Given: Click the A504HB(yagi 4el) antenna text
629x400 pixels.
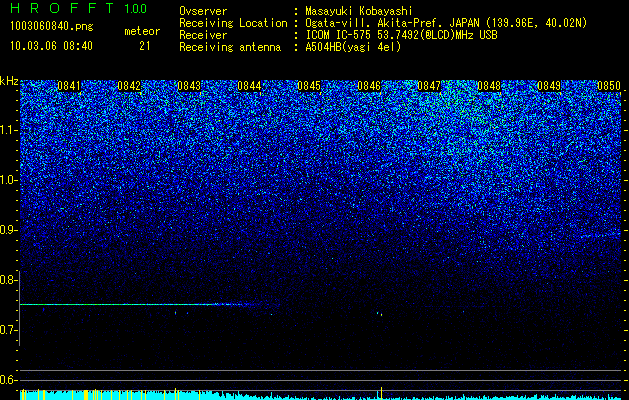Looking at the screenshot, I should coord(353,47).
